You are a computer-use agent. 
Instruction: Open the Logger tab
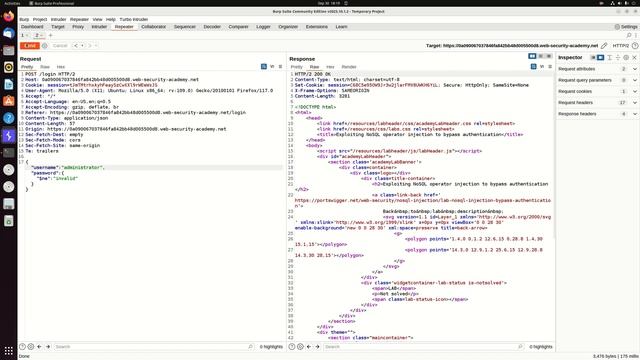pyautogui.click(x=263, y=27)
